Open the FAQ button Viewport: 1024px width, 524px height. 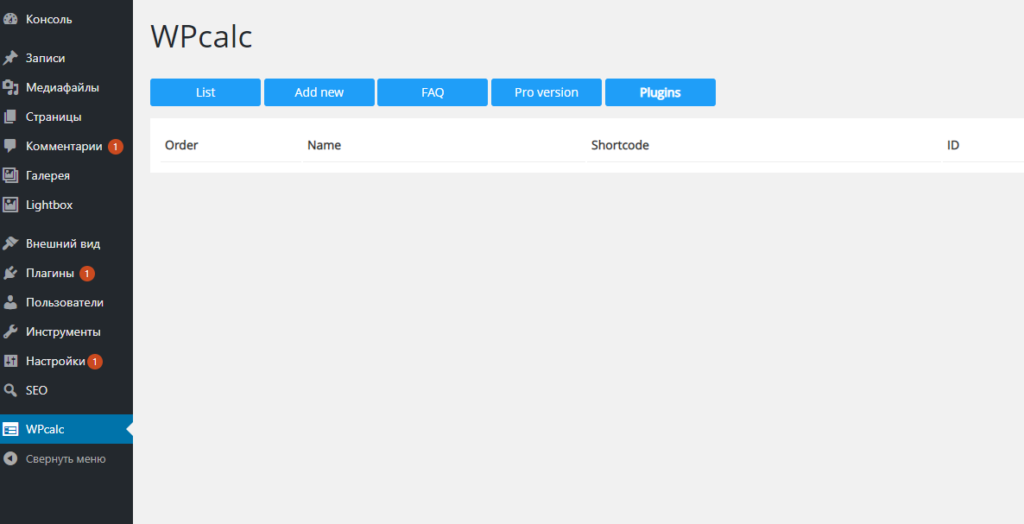pos(432,92)
